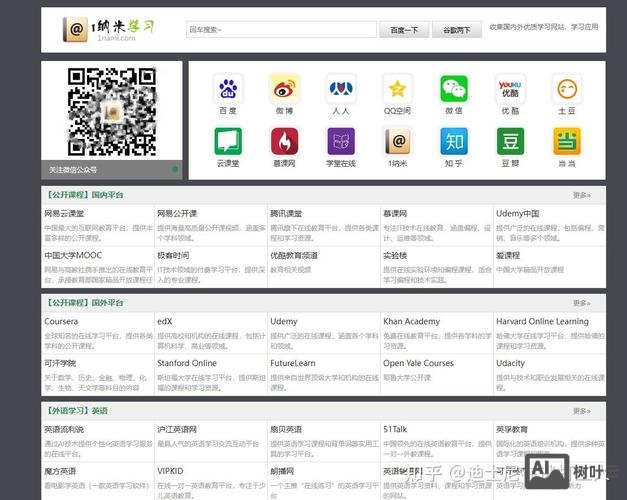The height and width of the screenshot is (500, 627).
Task: Open the WeChat (微信) icon
Action: pos(454,88)
